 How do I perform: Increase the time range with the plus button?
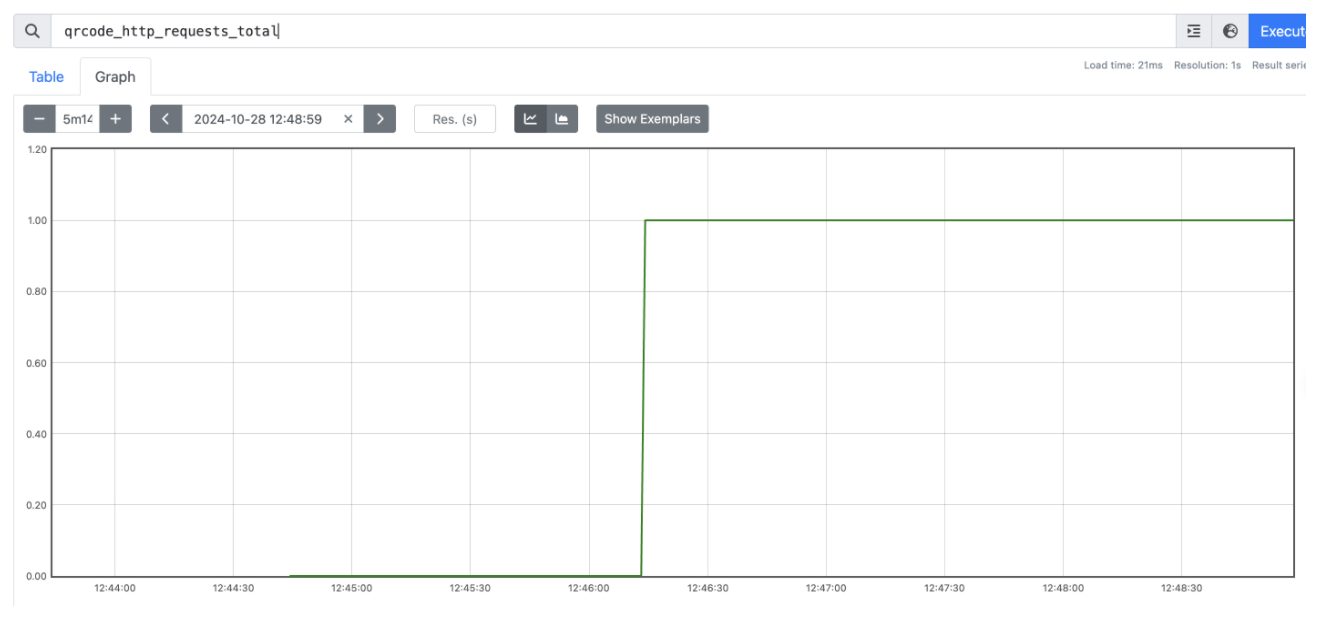(115, 118)
